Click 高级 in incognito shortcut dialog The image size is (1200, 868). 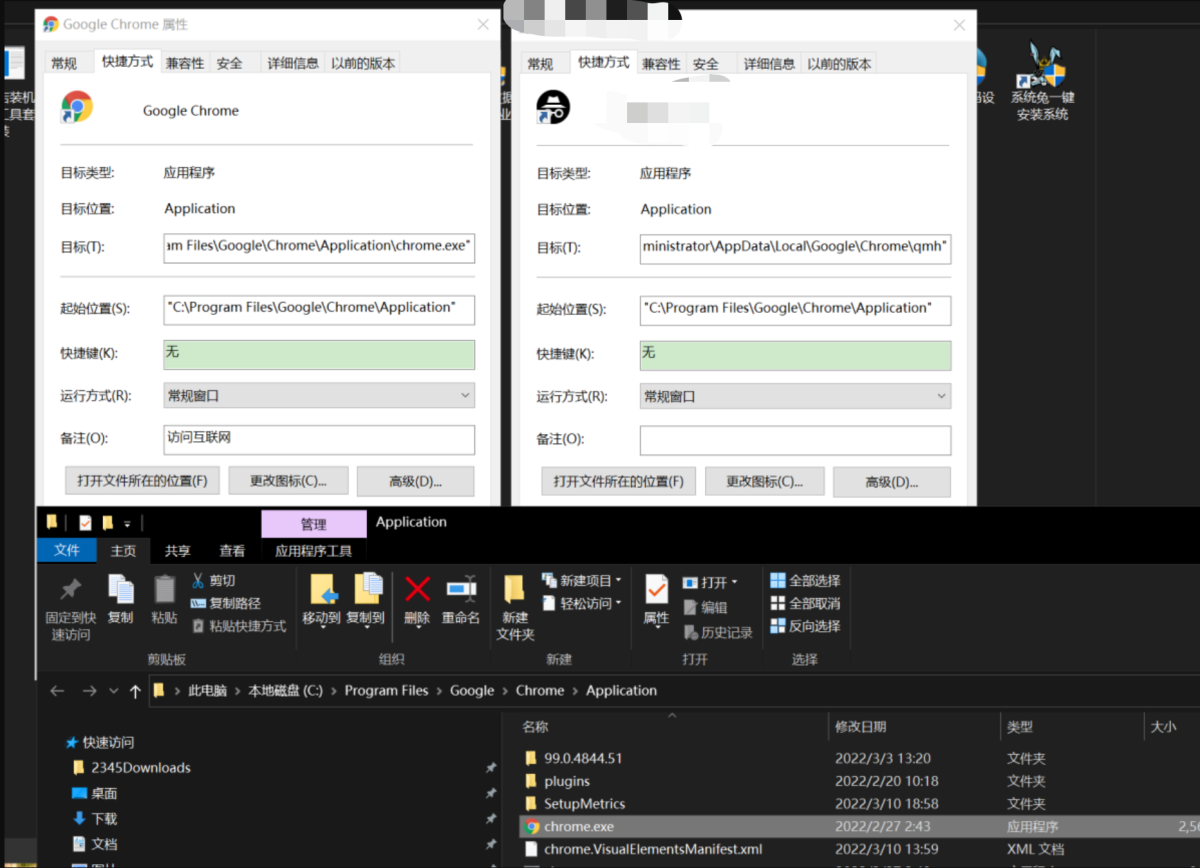(892, 482)
